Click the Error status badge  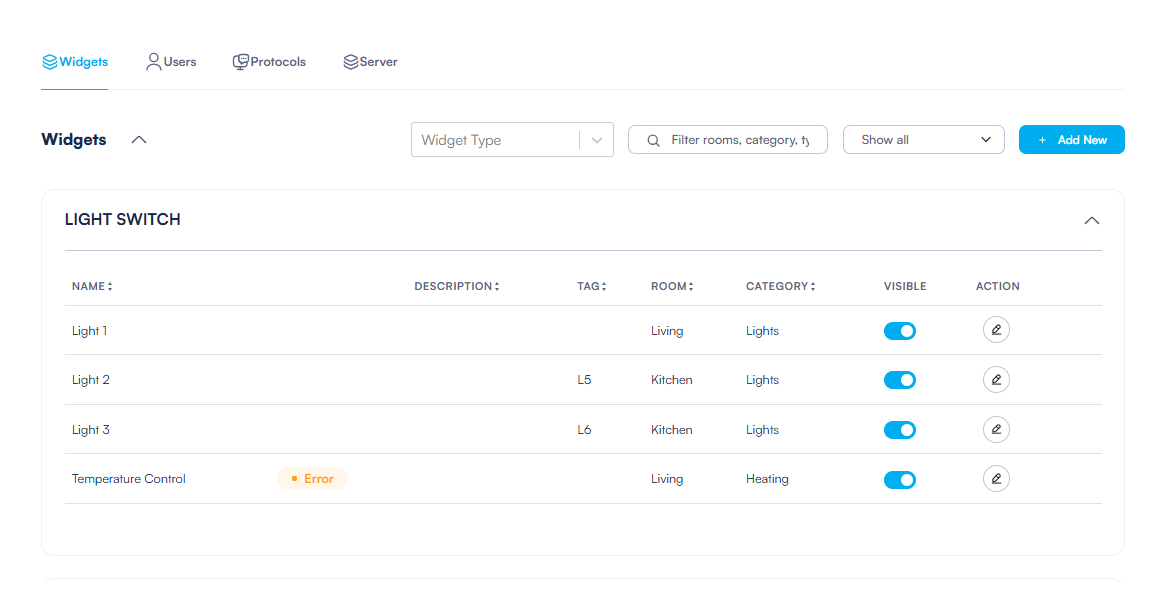tap(312, 479)
